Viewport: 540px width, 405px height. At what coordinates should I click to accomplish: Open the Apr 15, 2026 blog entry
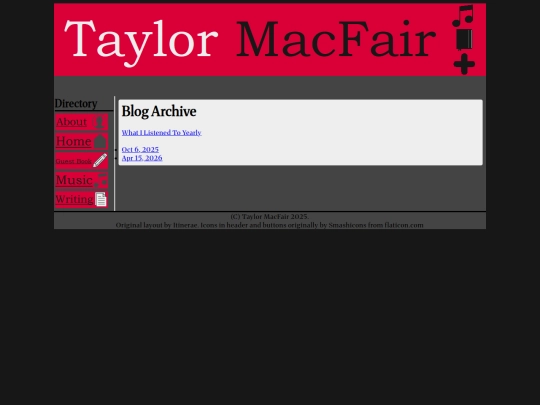(x=142, y=158)
